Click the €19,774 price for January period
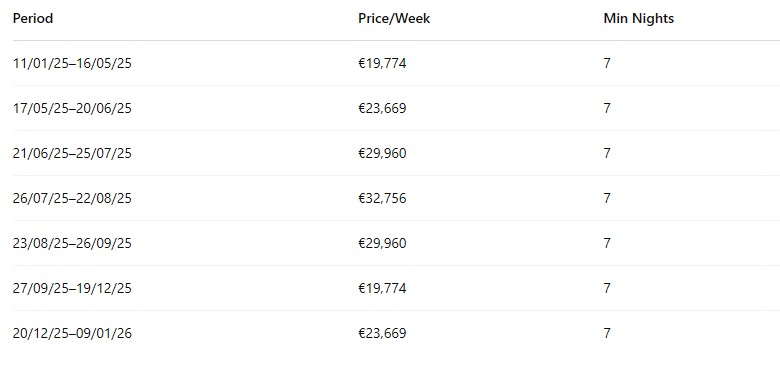 (382, 64)
